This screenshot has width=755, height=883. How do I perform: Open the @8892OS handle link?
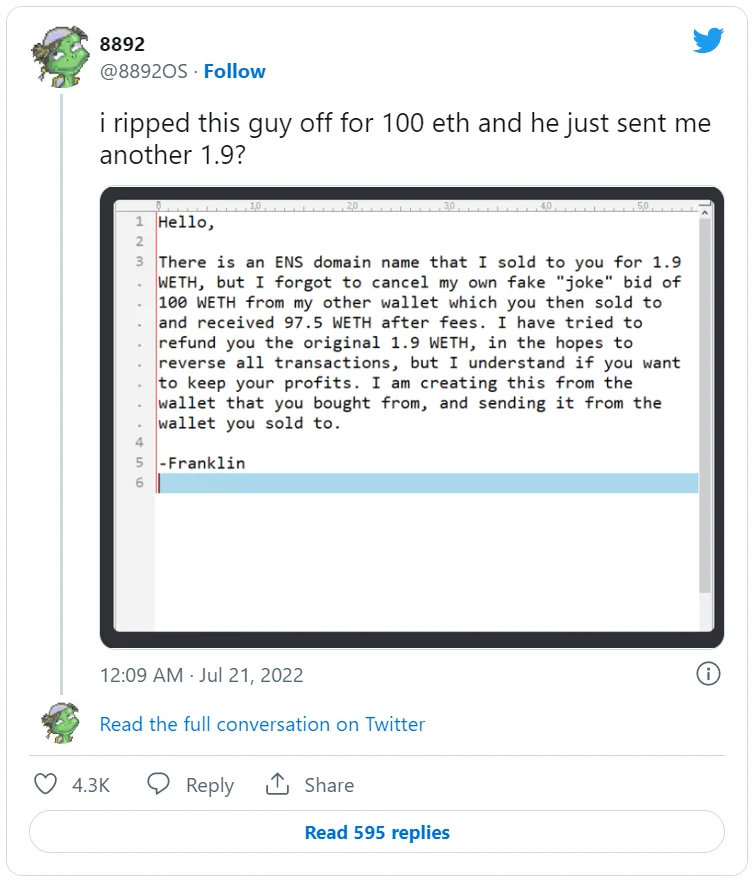point(143,71)
